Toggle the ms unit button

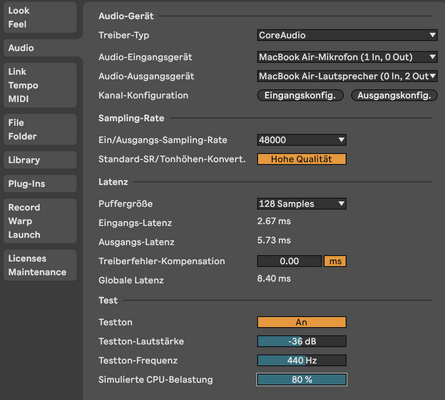(335, 261)
